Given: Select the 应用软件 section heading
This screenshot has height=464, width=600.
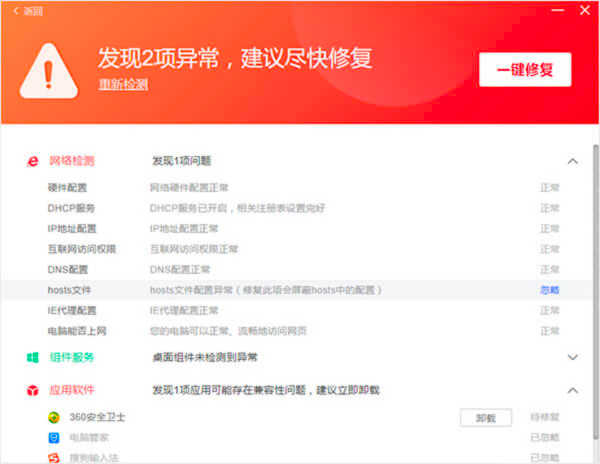Looking at the screenshot, I should click(x=72, y=390).
